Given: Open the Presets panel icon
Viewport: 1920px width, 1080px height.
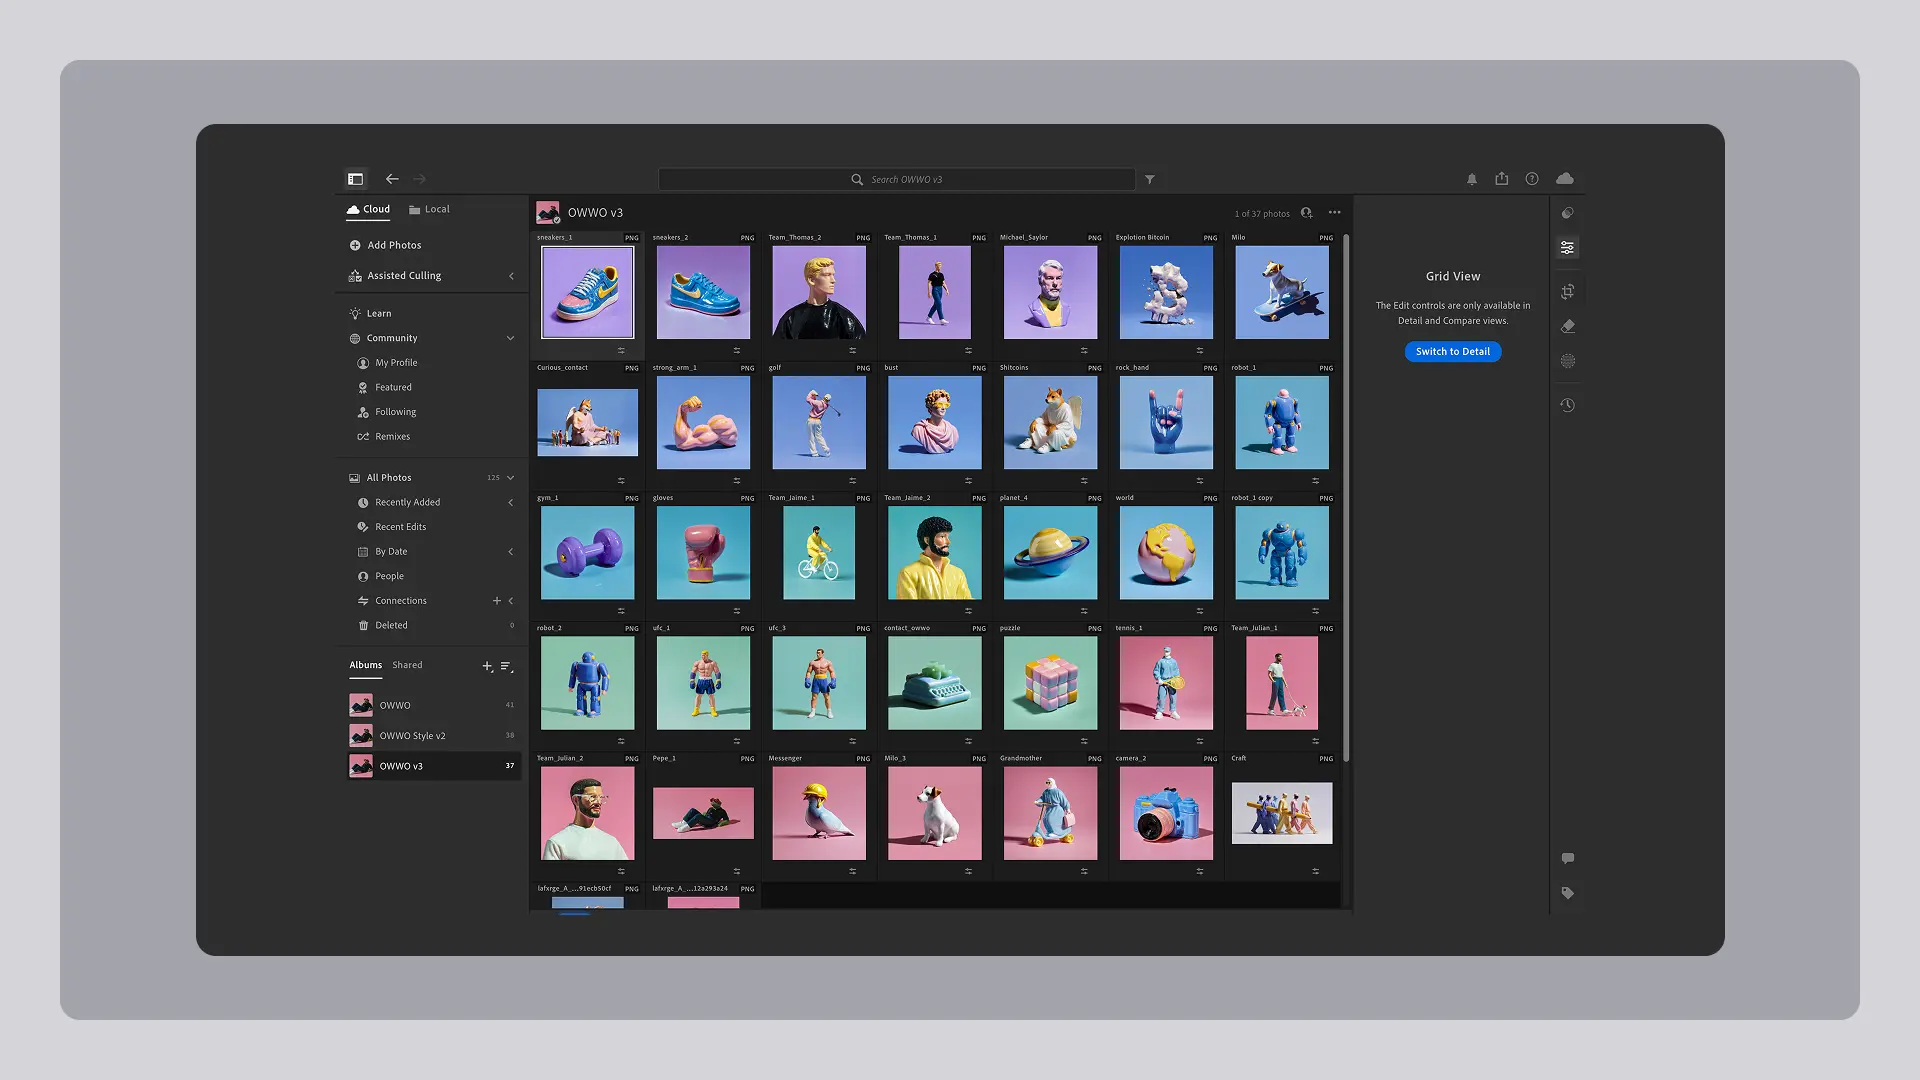Looking at the screenshot, I should pos(1567,213).
